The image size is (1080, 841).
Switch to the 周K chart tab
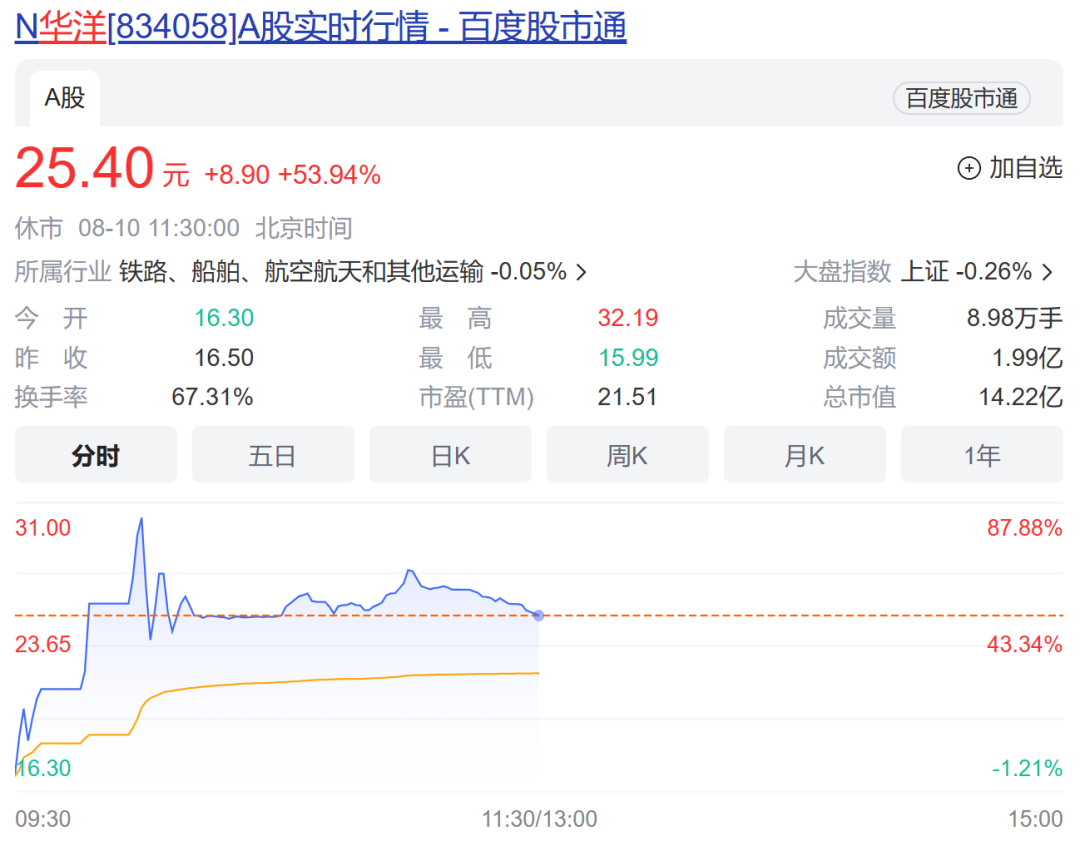tap(627, 455)
